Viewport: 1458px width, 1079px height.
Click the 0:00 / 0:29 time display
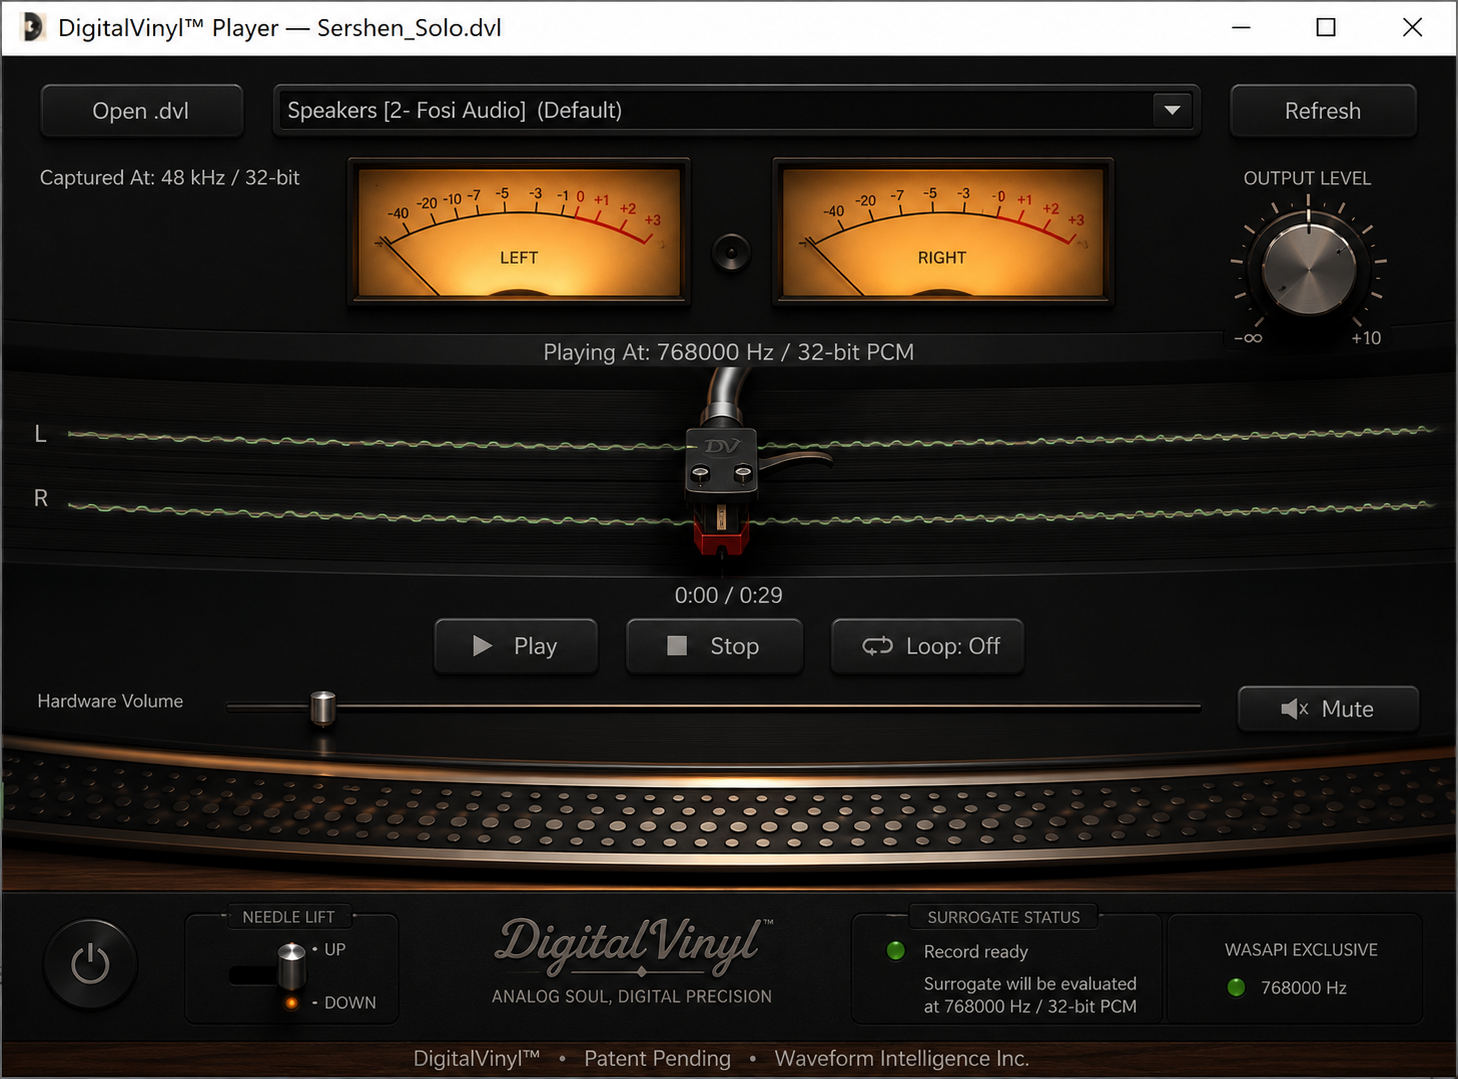click(728, 595)
